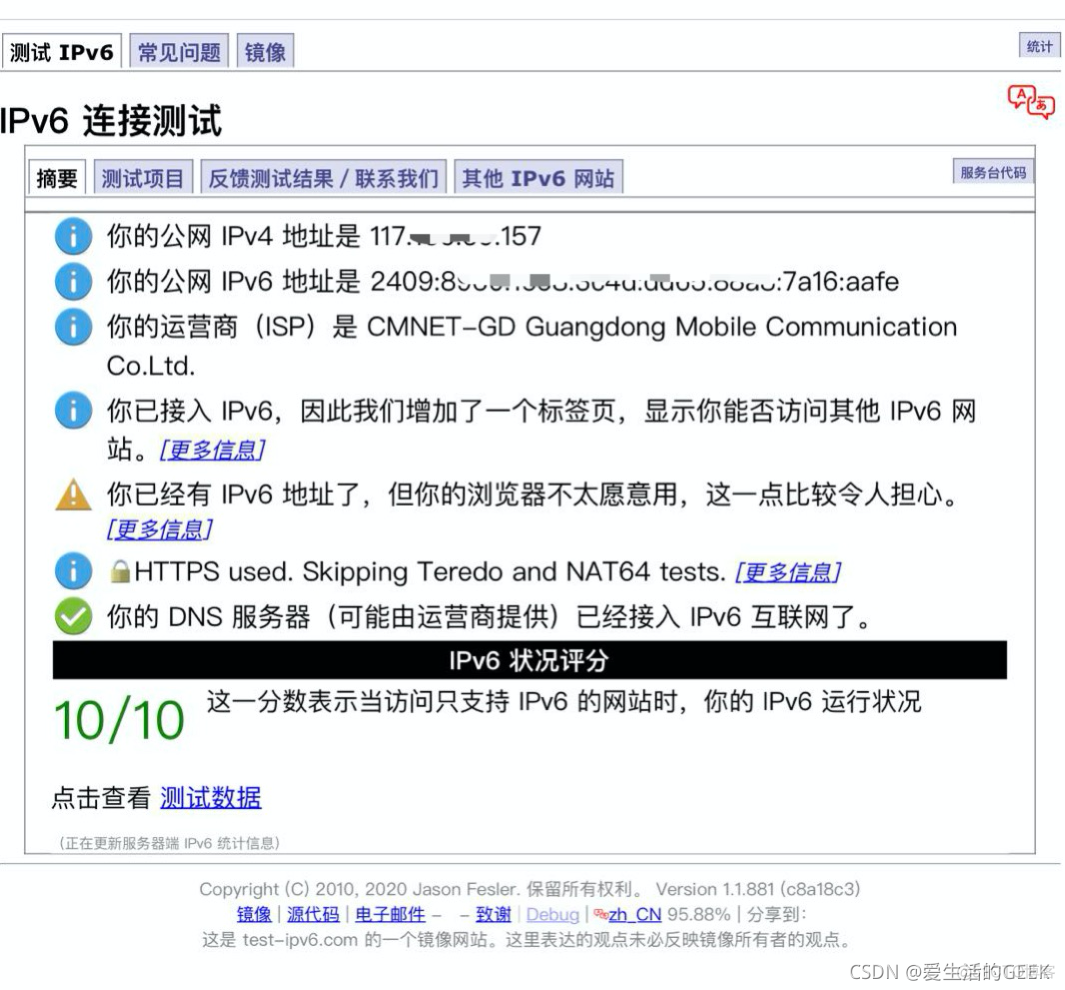Open the zh_CN language link
The width and height of the screenshot is (1065, 990).
[634, 915]
